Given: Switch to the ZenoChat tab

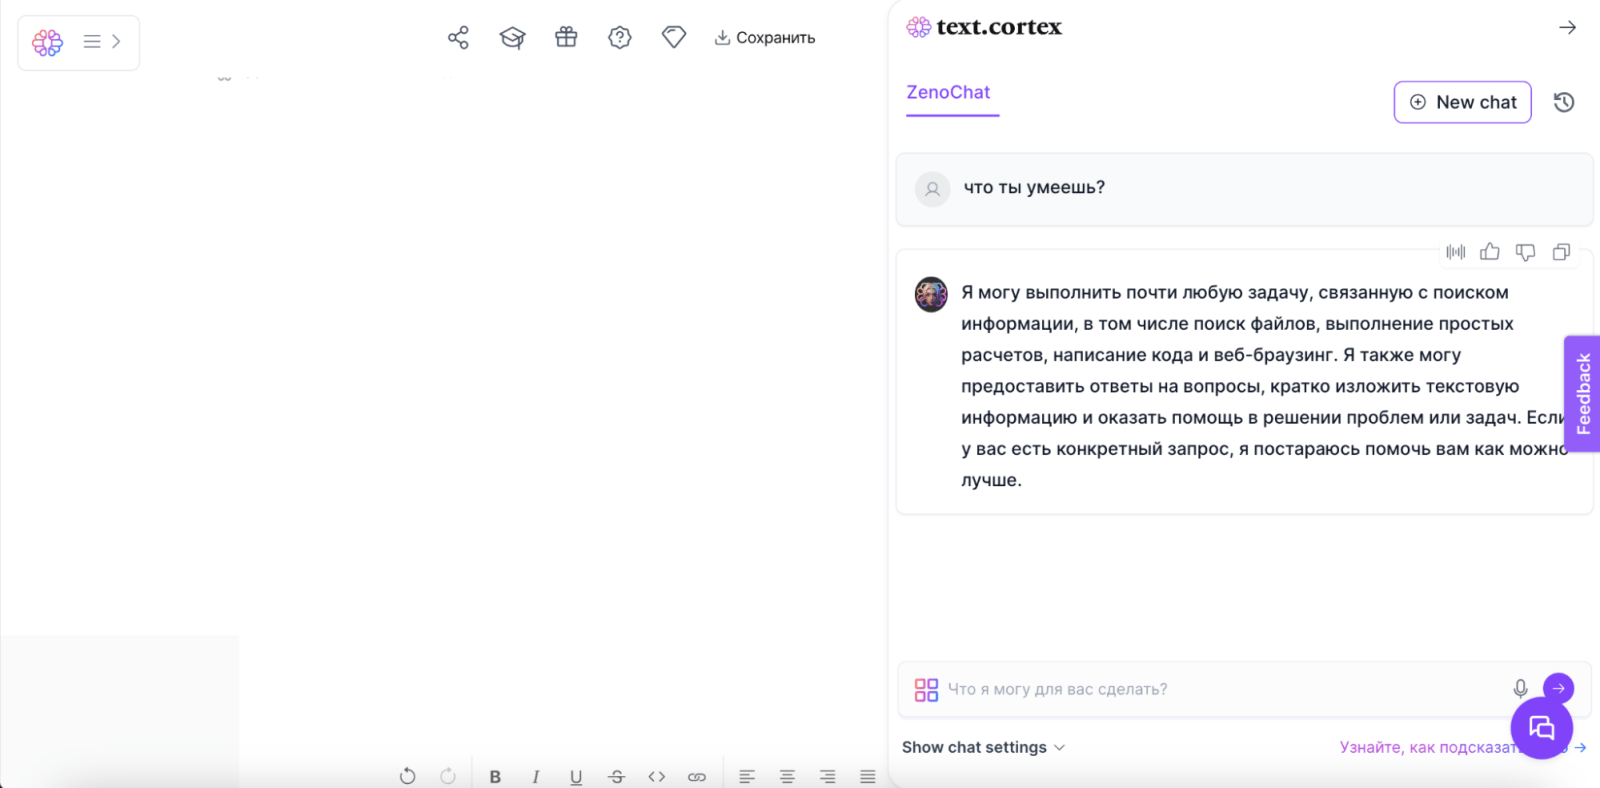Looking at the screenshot, I should click(x=948, y=92).
